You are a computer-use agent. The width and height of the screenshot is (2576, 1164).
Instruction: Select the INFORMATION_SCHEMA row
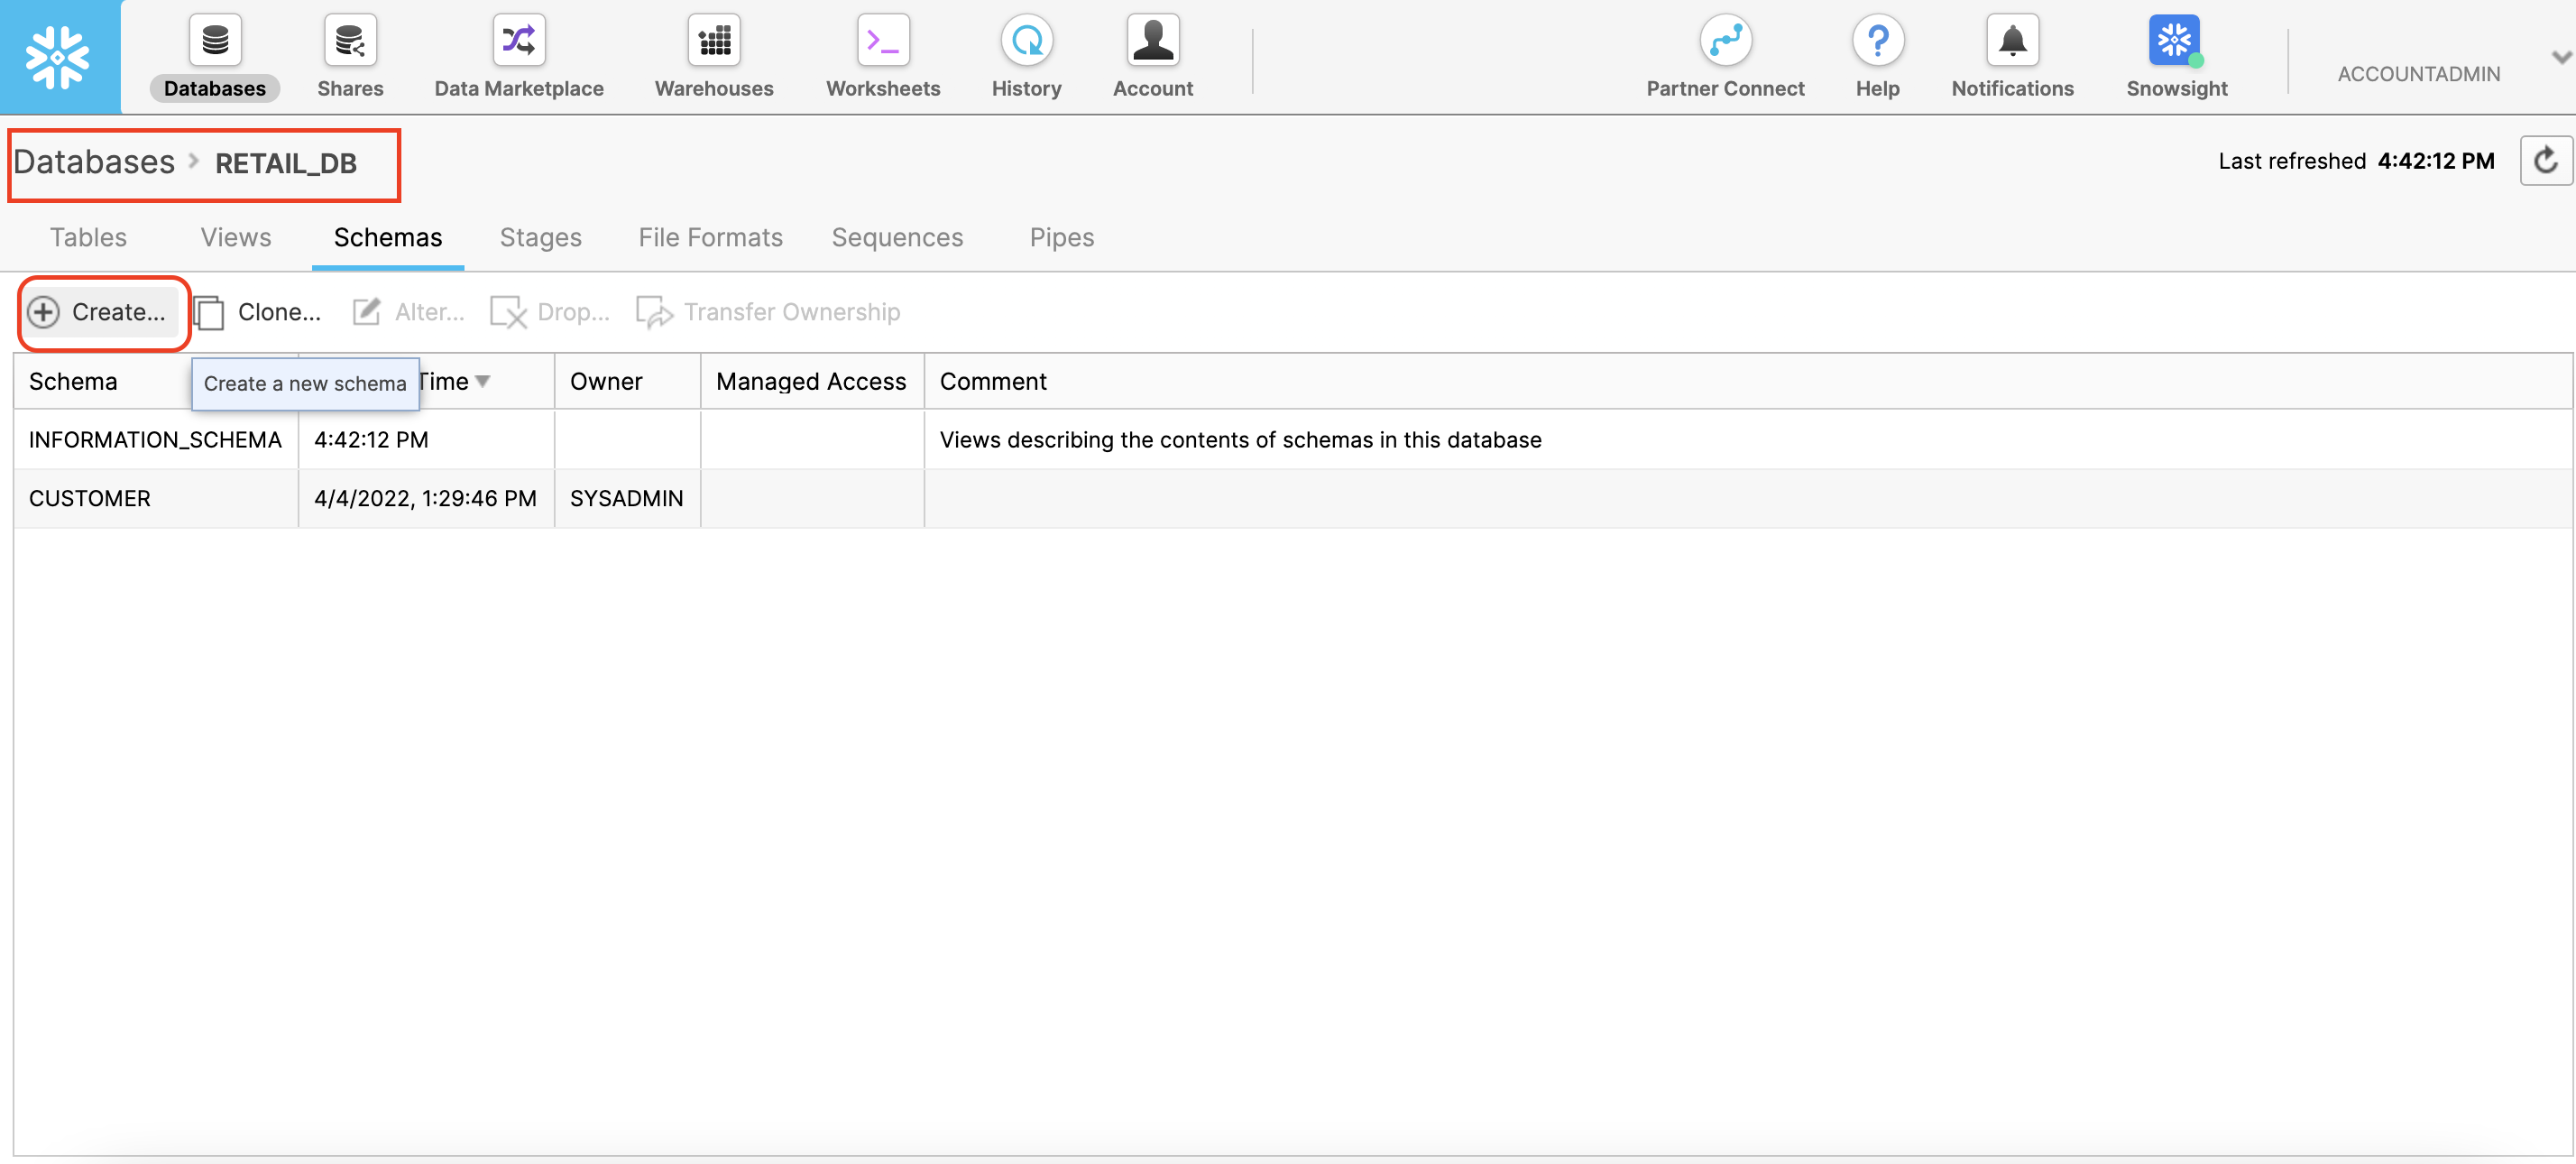(x=1292, y=439)
